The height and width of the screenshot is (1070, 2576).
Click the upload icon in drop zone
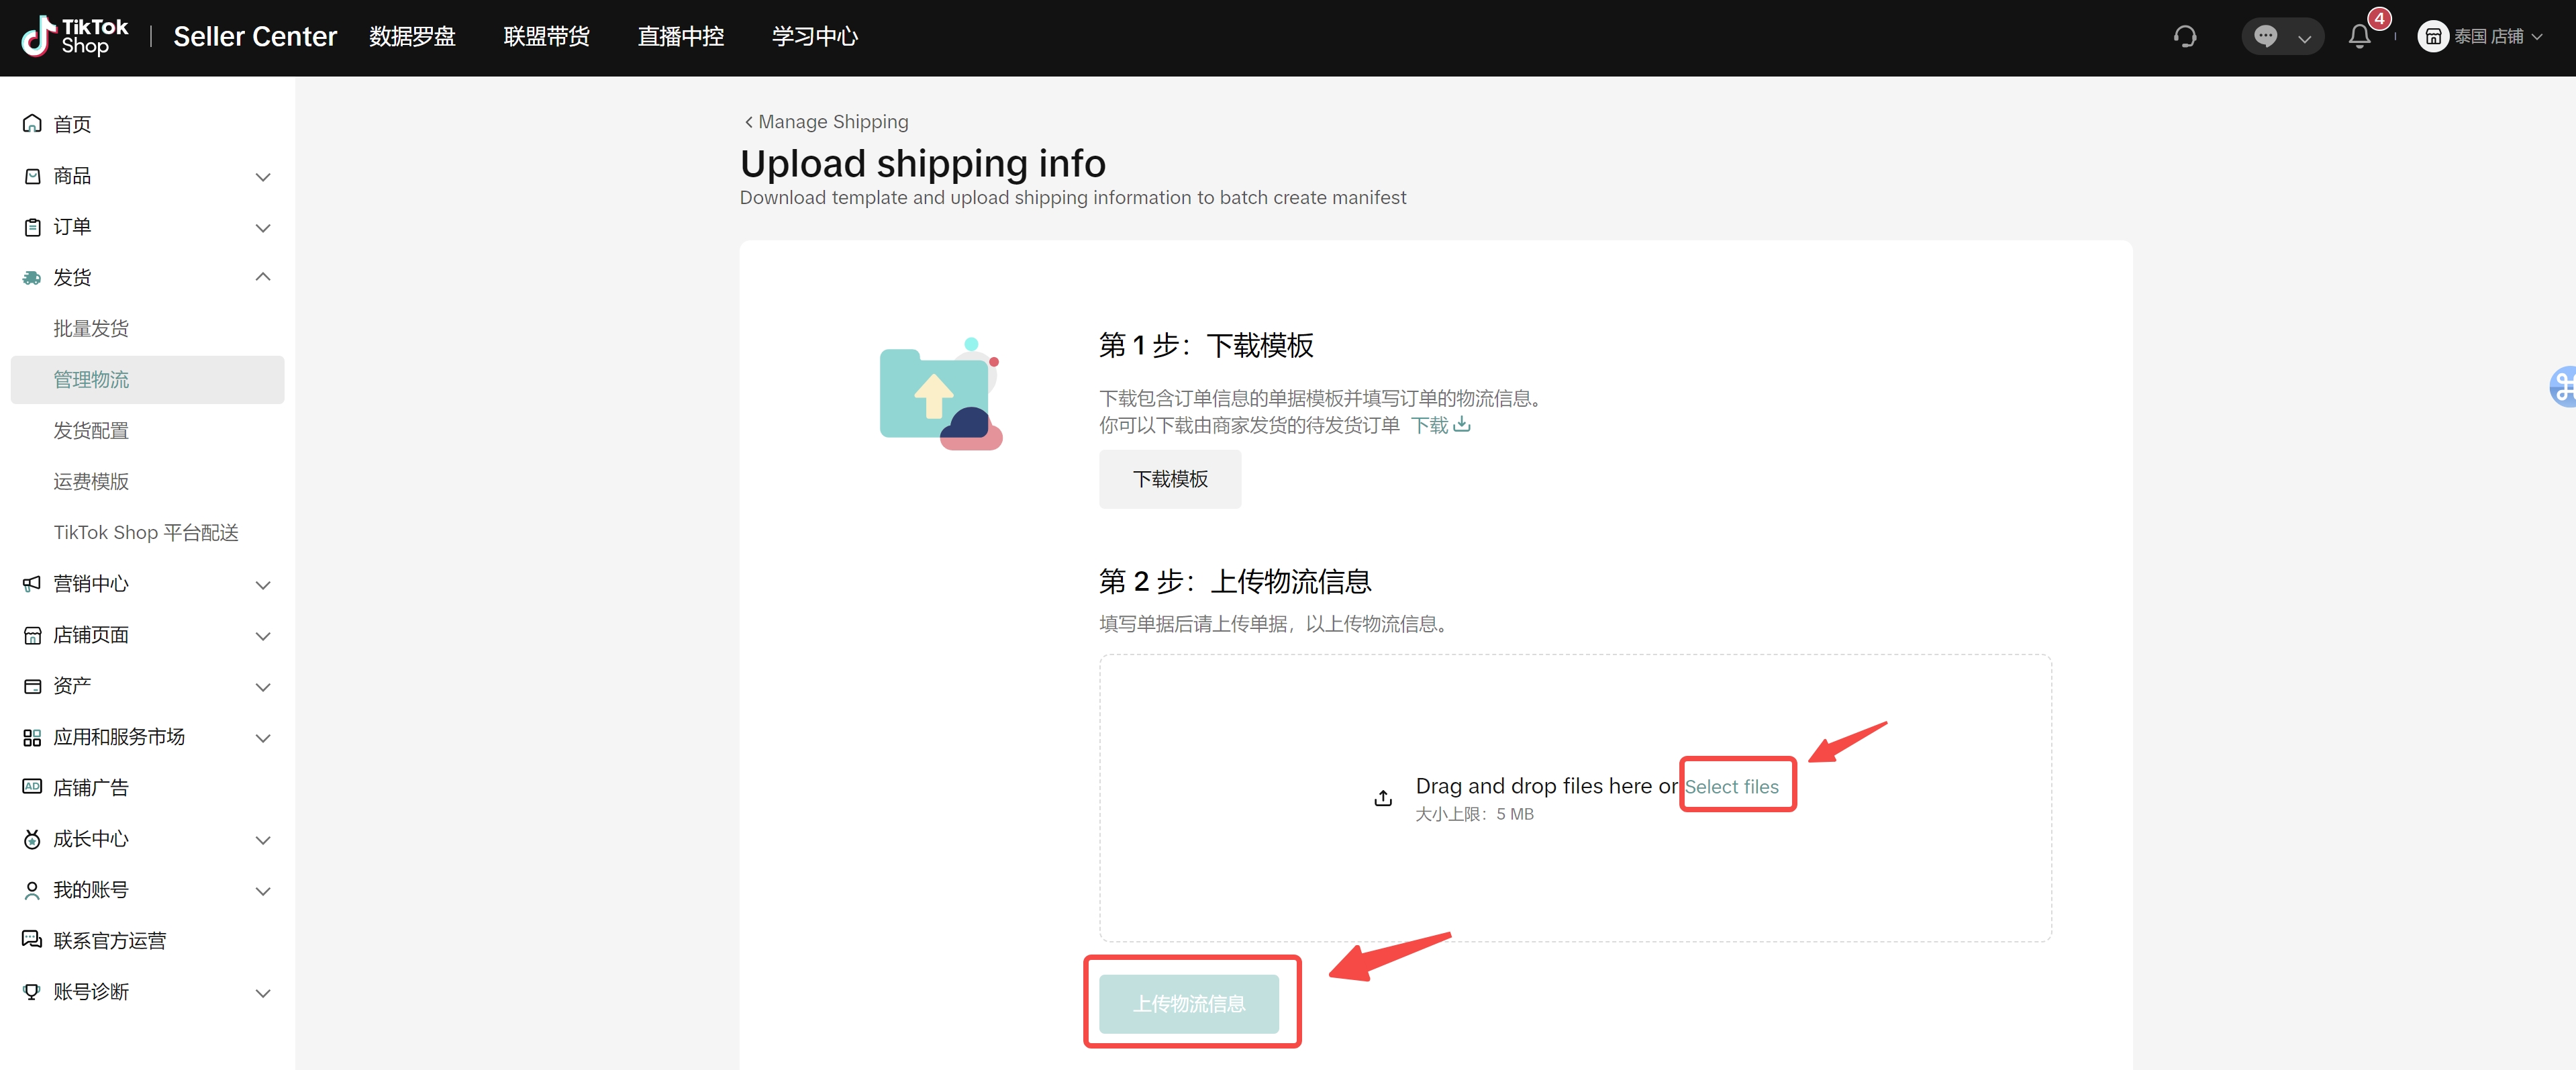[1383, 798]
